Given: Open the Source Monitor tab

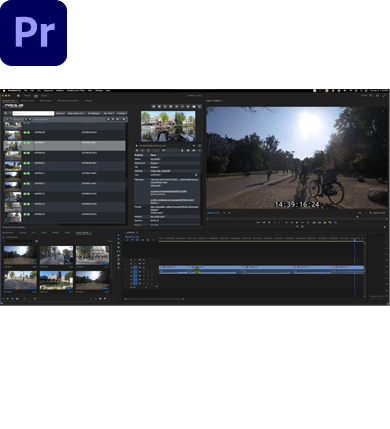Looking at the screenshot, I should (28, 100).
